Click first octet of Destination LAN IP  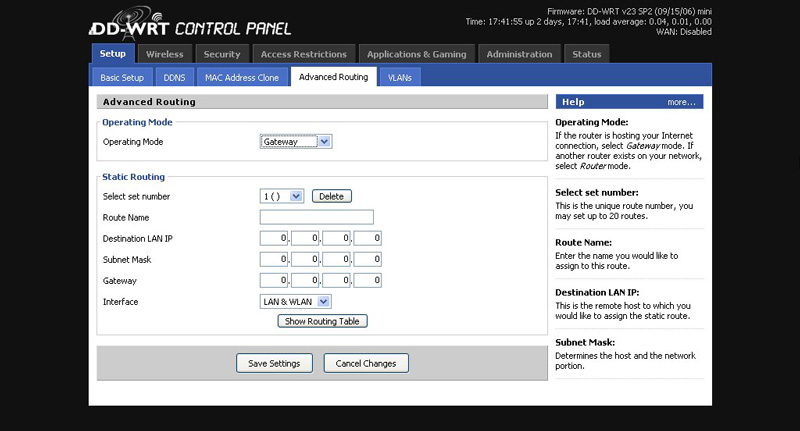click(x=274, y=238)
